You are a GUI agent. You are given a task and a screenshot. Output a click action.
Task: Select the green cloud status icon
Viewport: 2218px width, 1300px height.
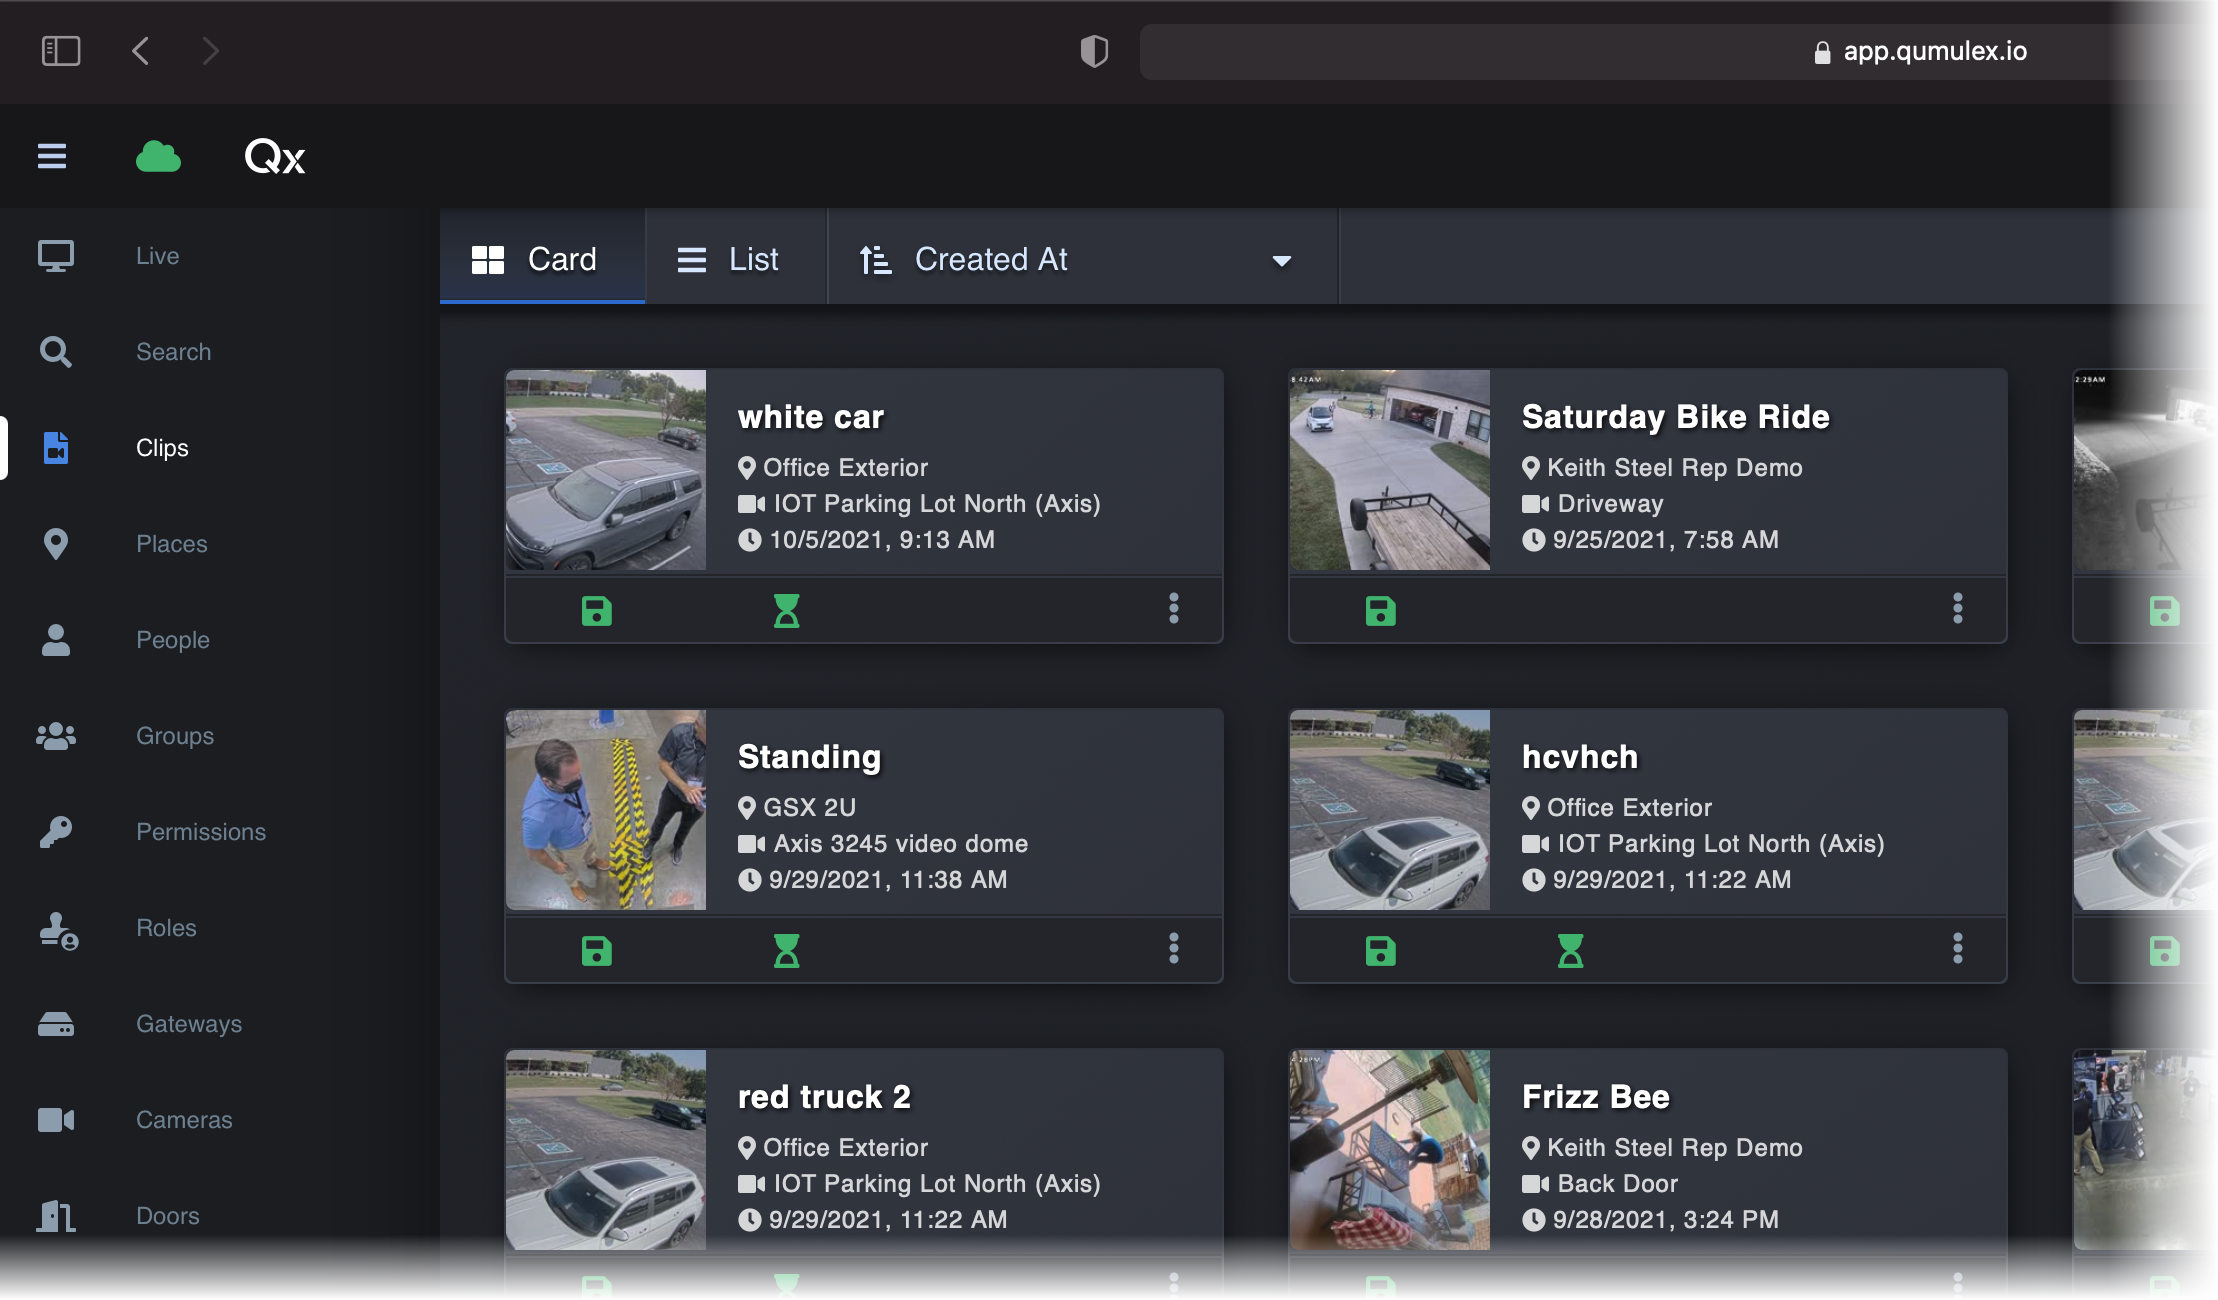pos(158,157)
